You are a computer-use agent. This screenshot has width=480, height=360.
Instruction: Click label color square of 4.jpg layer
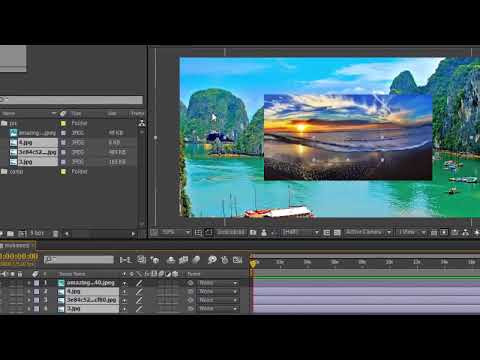pos(36,292)
